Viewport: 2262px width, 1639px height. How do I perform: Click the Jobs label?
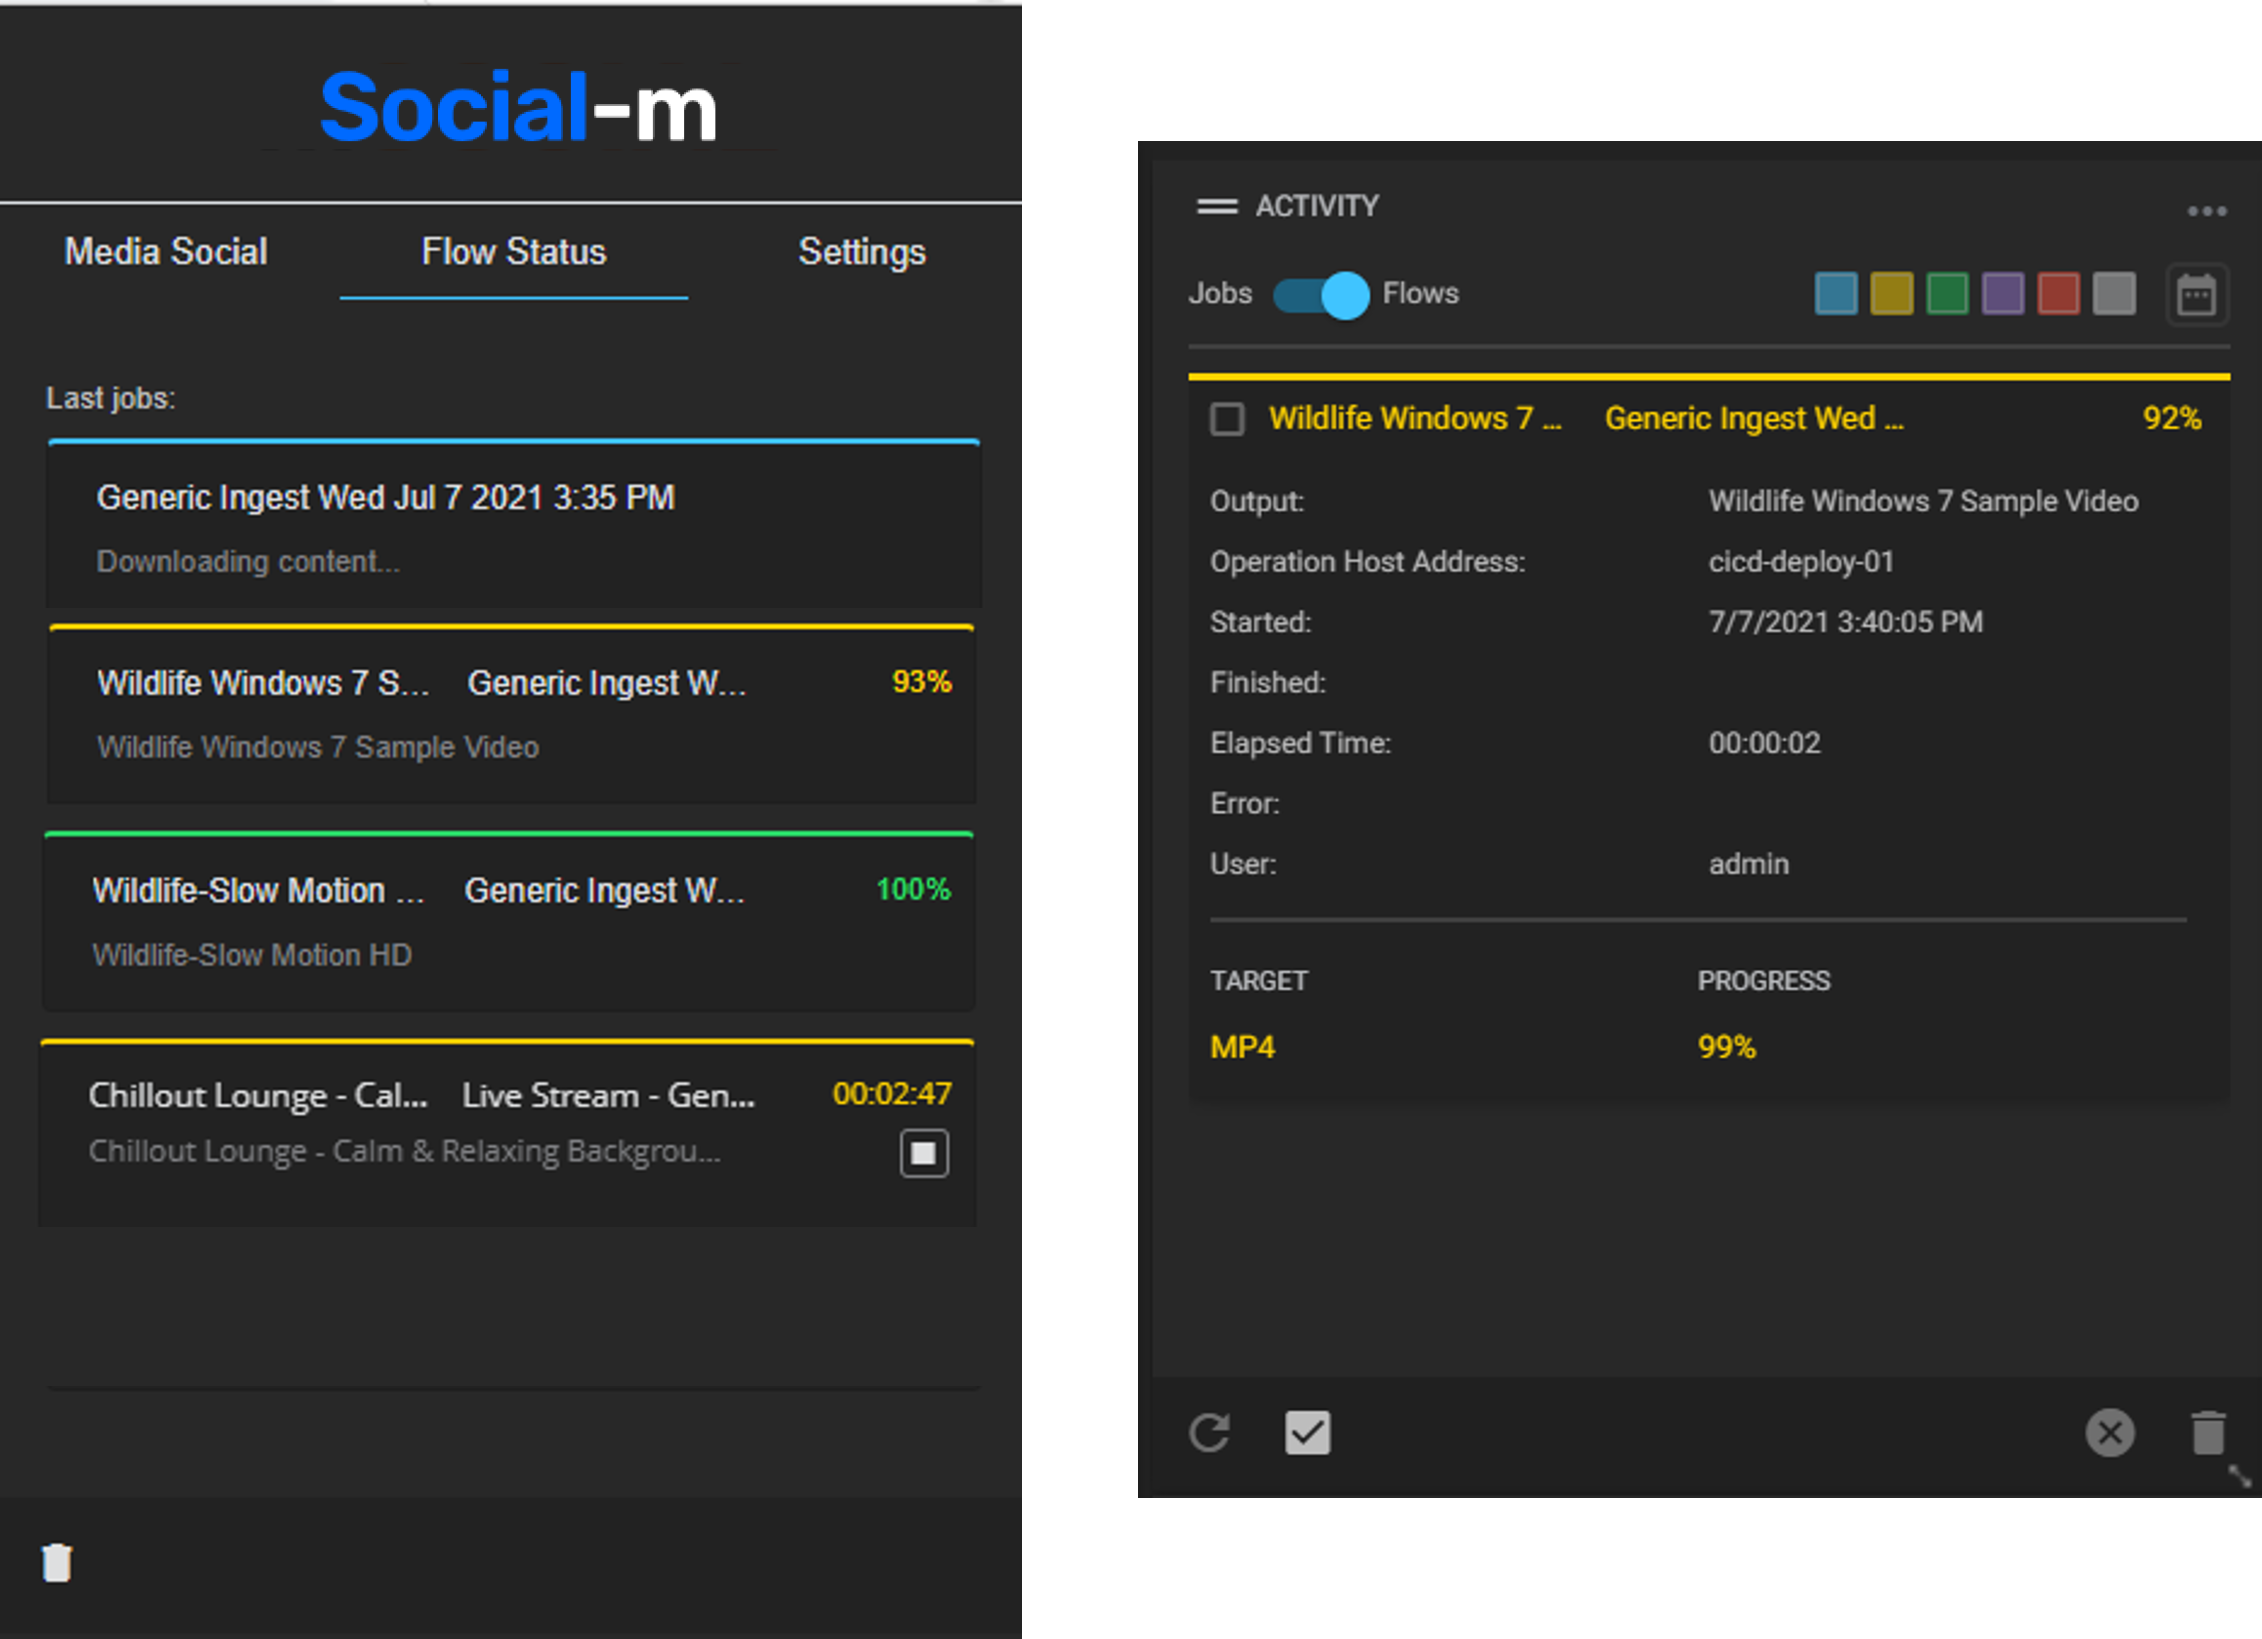tap(1220, 293)
